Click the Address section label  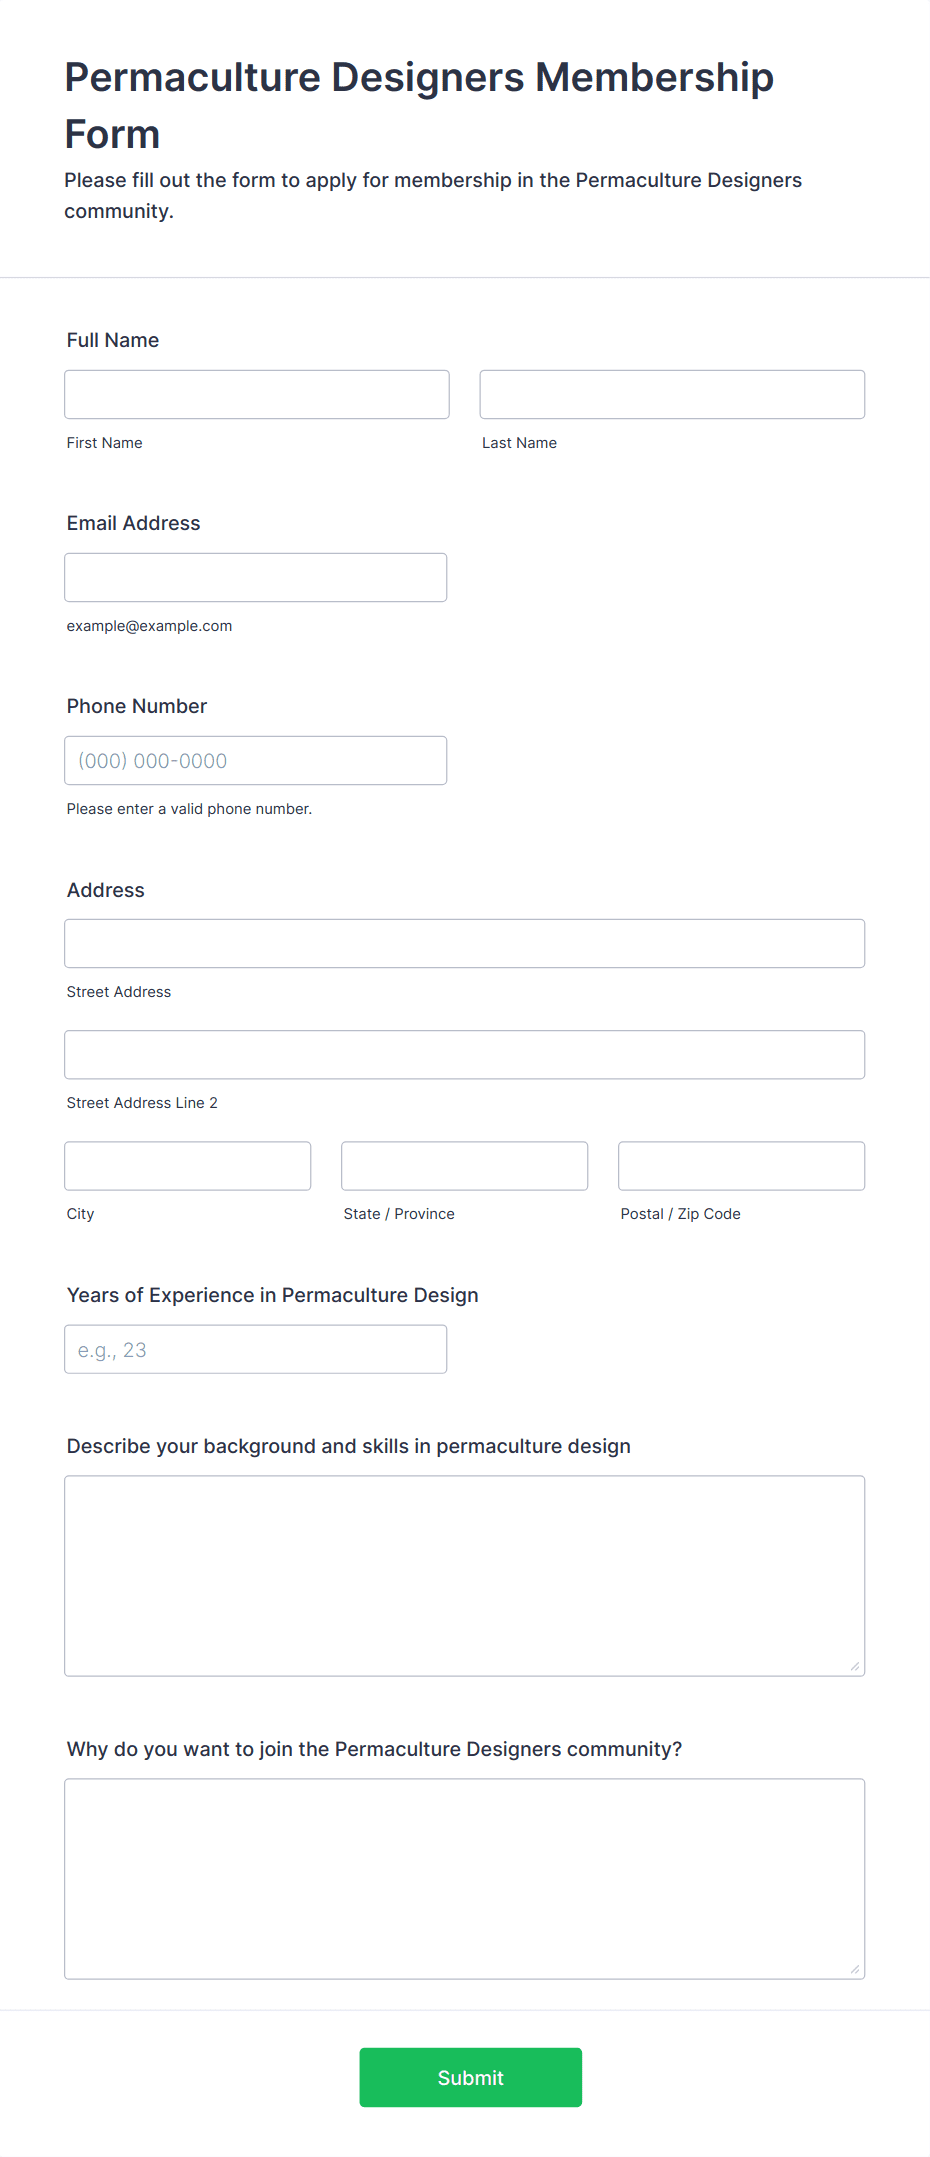coord(106,890)
